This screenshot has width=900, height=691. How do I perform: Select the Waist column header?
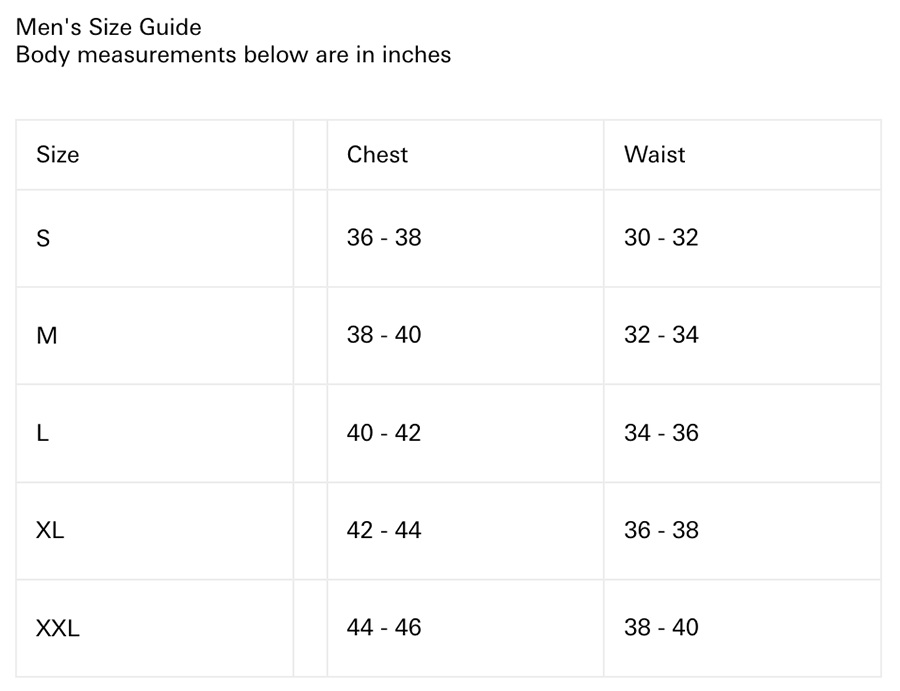tap(654, 155)
